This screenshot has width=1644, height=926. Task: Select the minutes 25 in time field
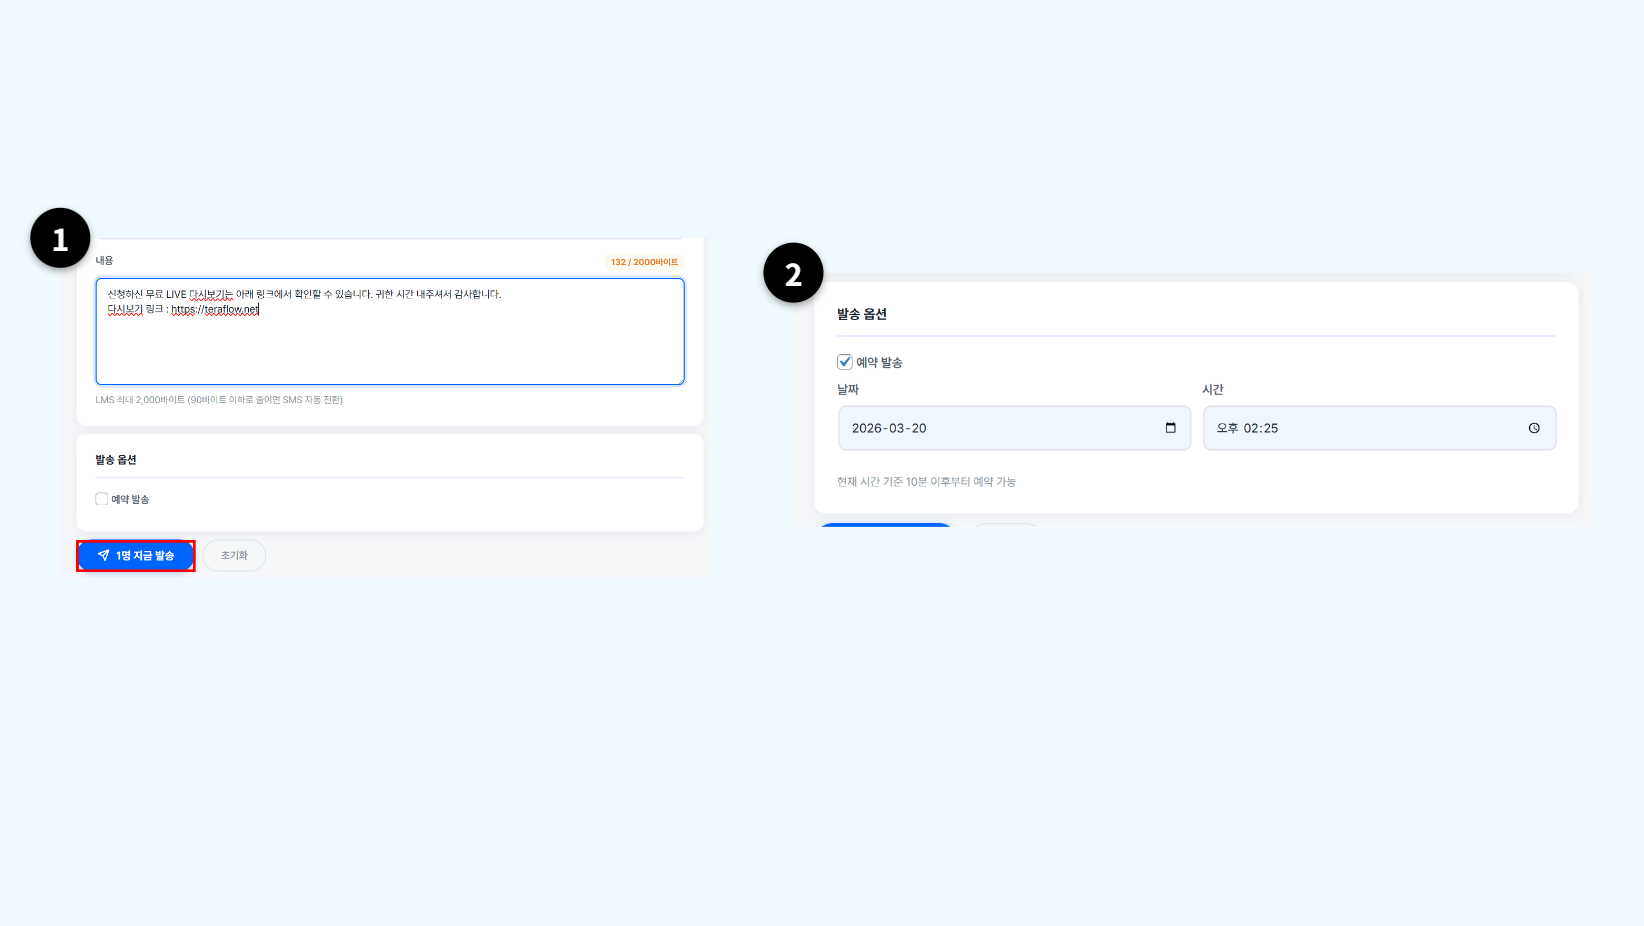point(1270,428)
